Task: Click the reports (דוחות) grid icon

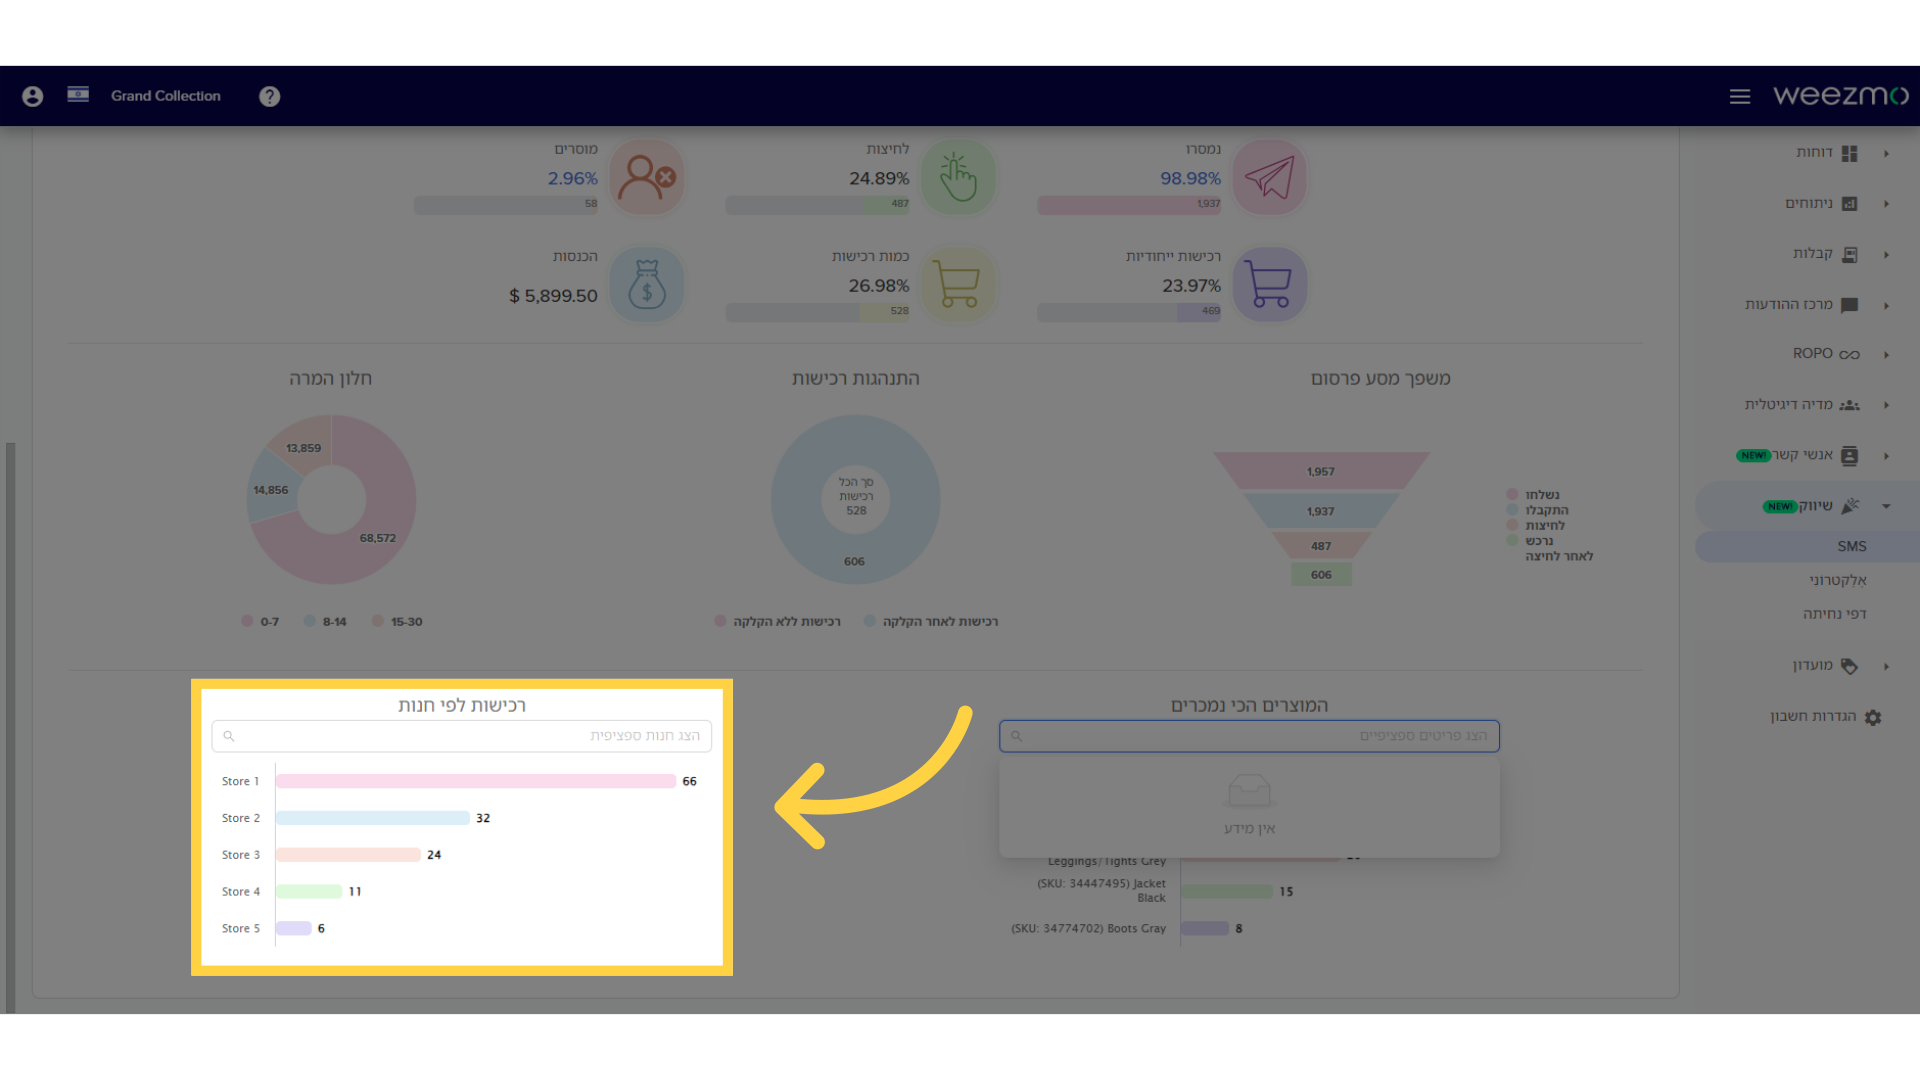Action: coord(1850,153)
